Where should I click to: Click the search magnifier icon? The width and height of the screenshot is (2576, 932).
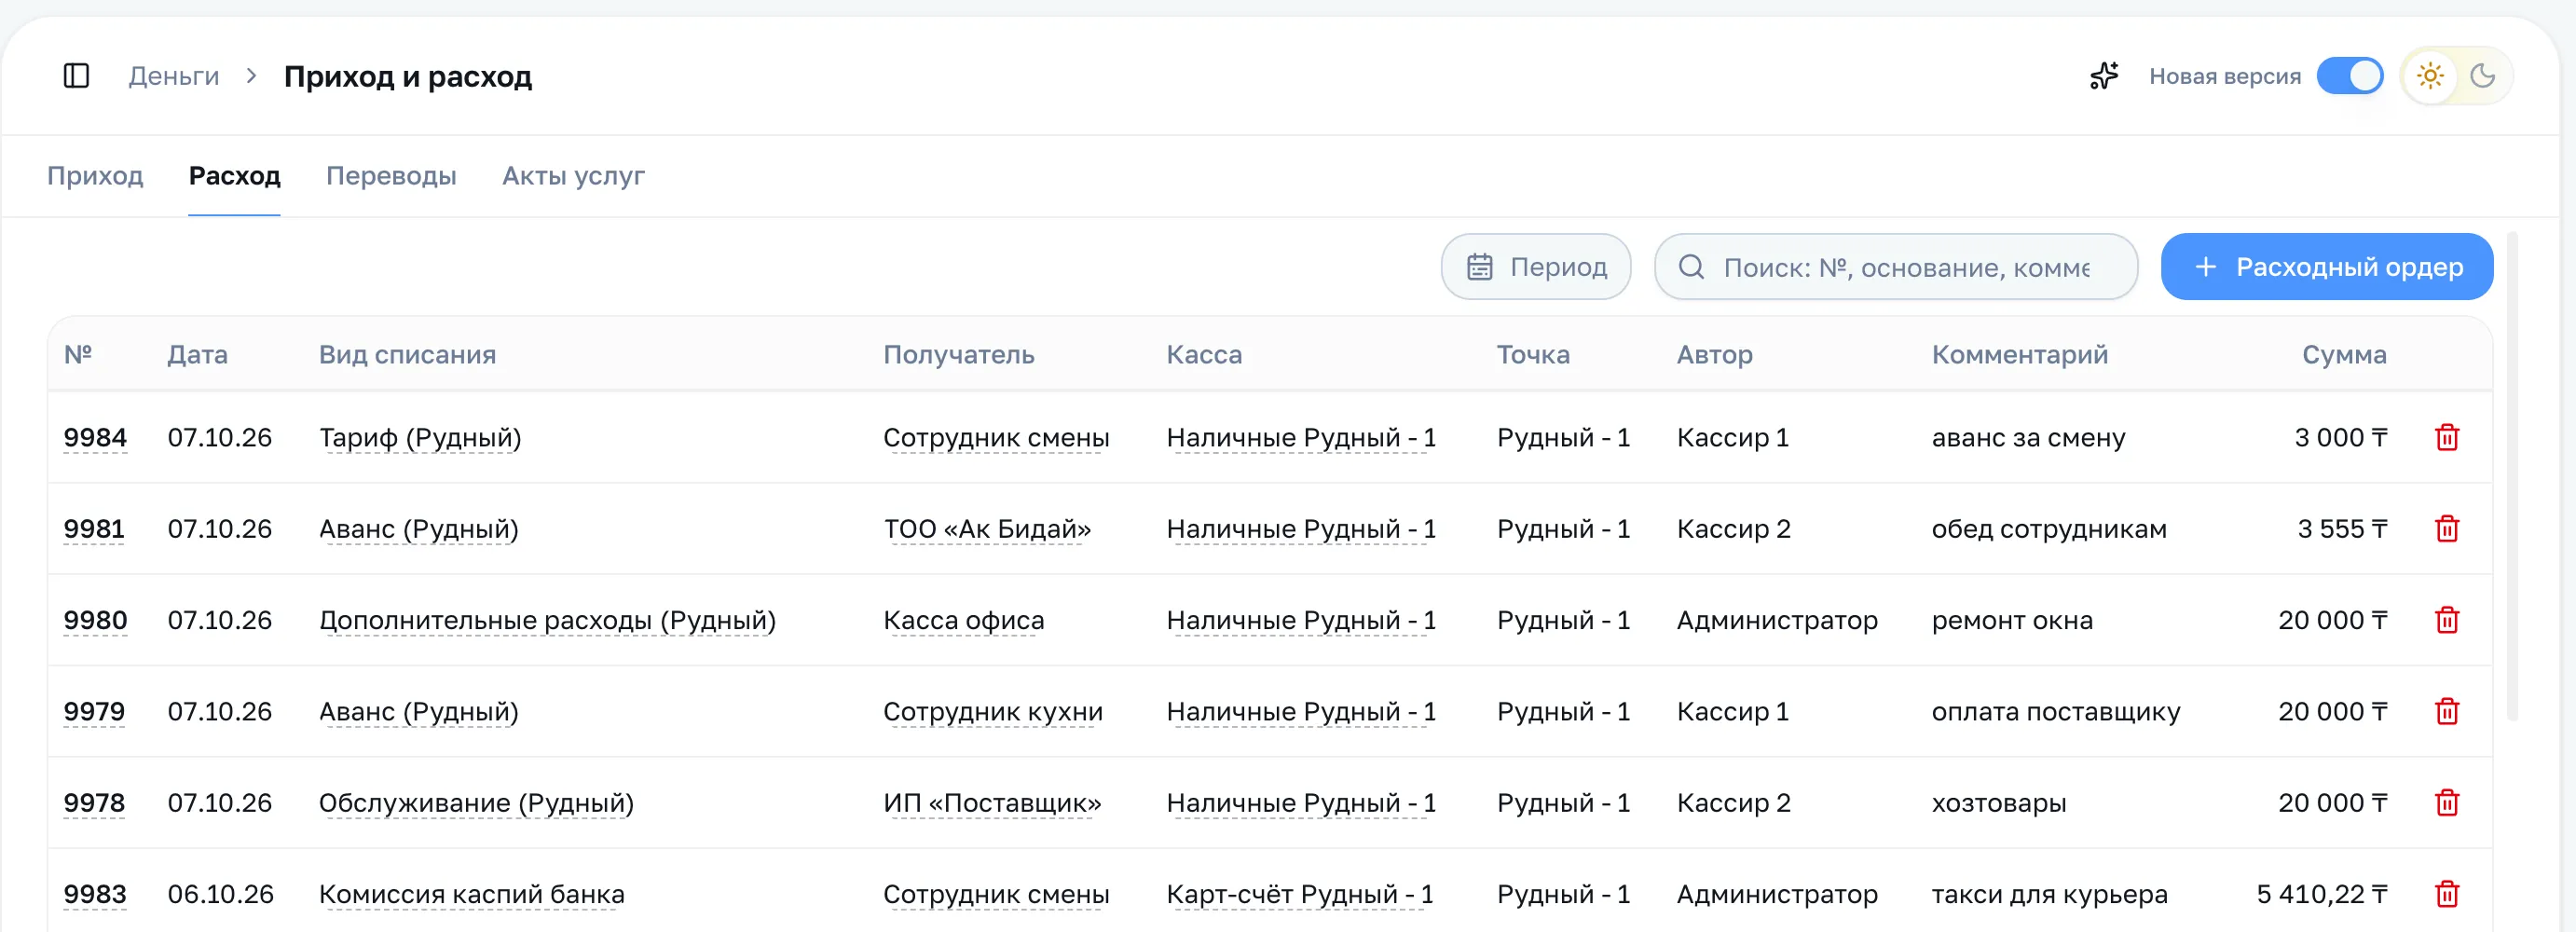(1691, 267)
